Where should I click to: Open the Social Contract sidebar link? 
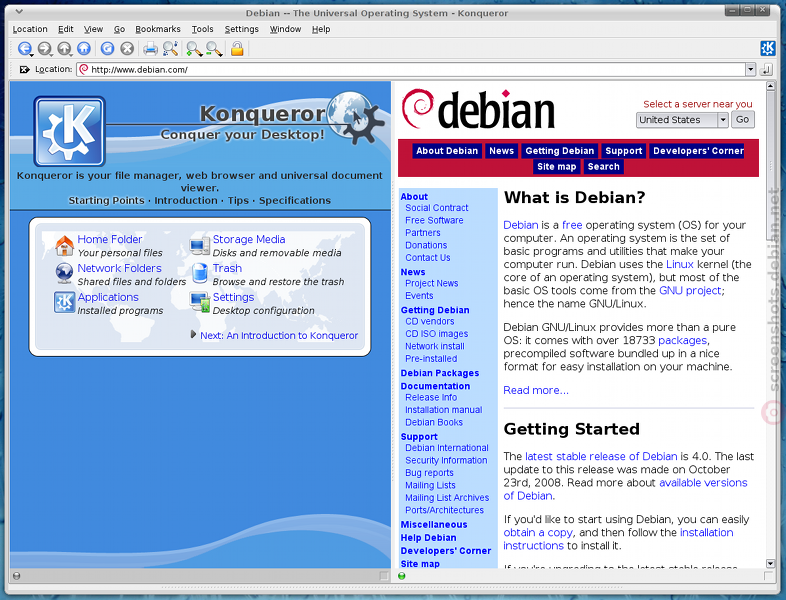pyautogui.click(x=437, y=208)
